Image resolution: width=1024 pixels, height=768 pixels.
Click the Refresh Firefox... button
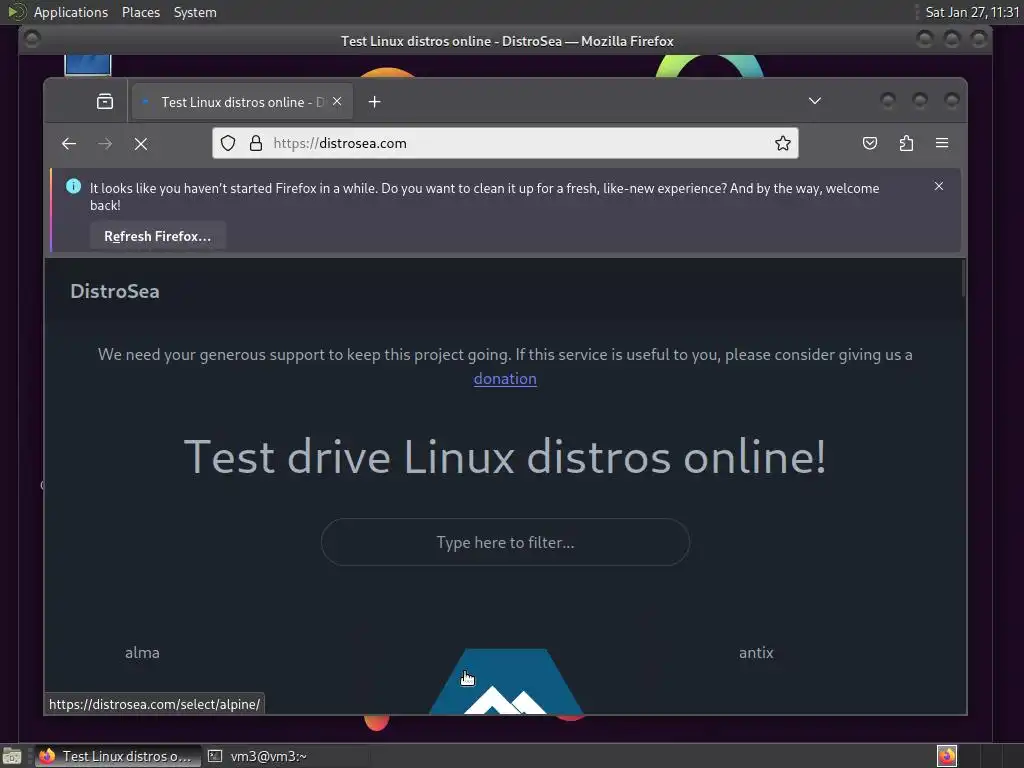tap(157, 236)
